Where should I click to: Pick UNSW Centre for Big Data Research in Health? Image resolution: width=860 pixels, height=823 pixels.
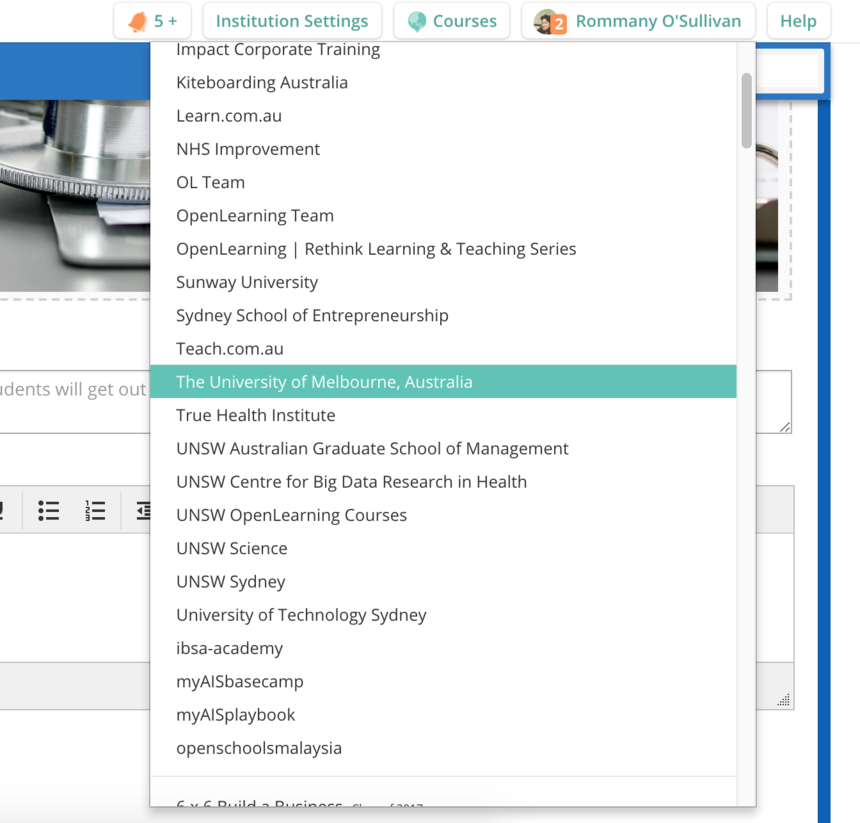pyautogui.click(x=443, y=481)
